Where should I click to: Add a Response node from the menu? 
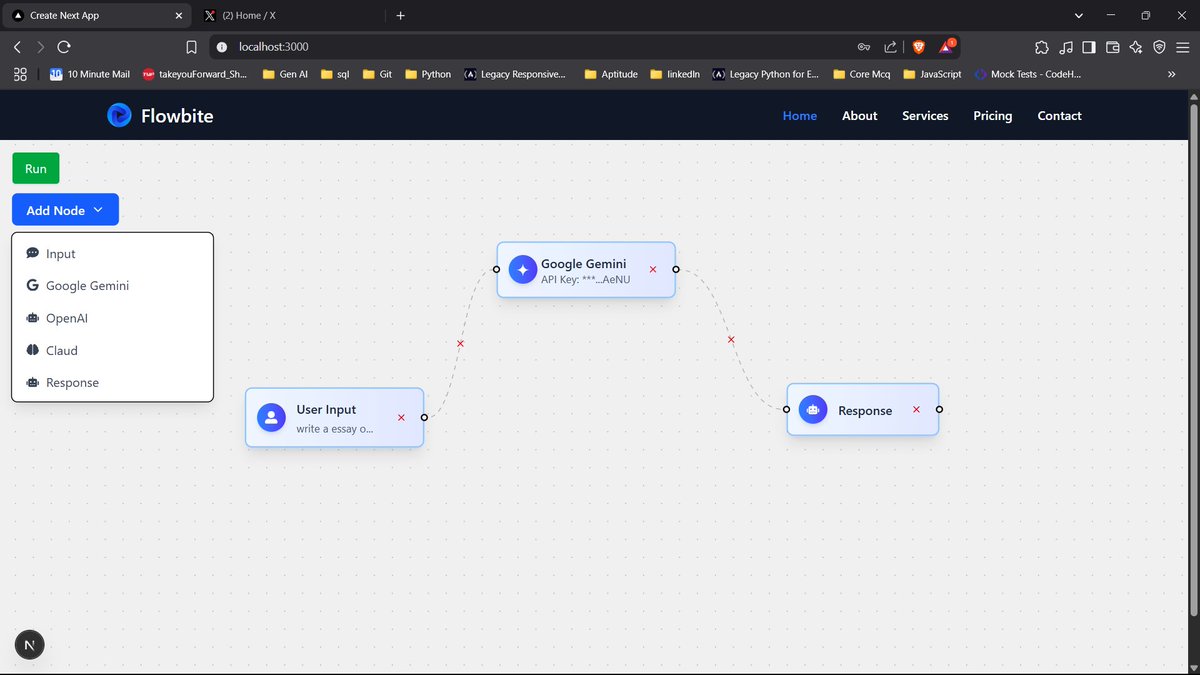tap(112, 382)
